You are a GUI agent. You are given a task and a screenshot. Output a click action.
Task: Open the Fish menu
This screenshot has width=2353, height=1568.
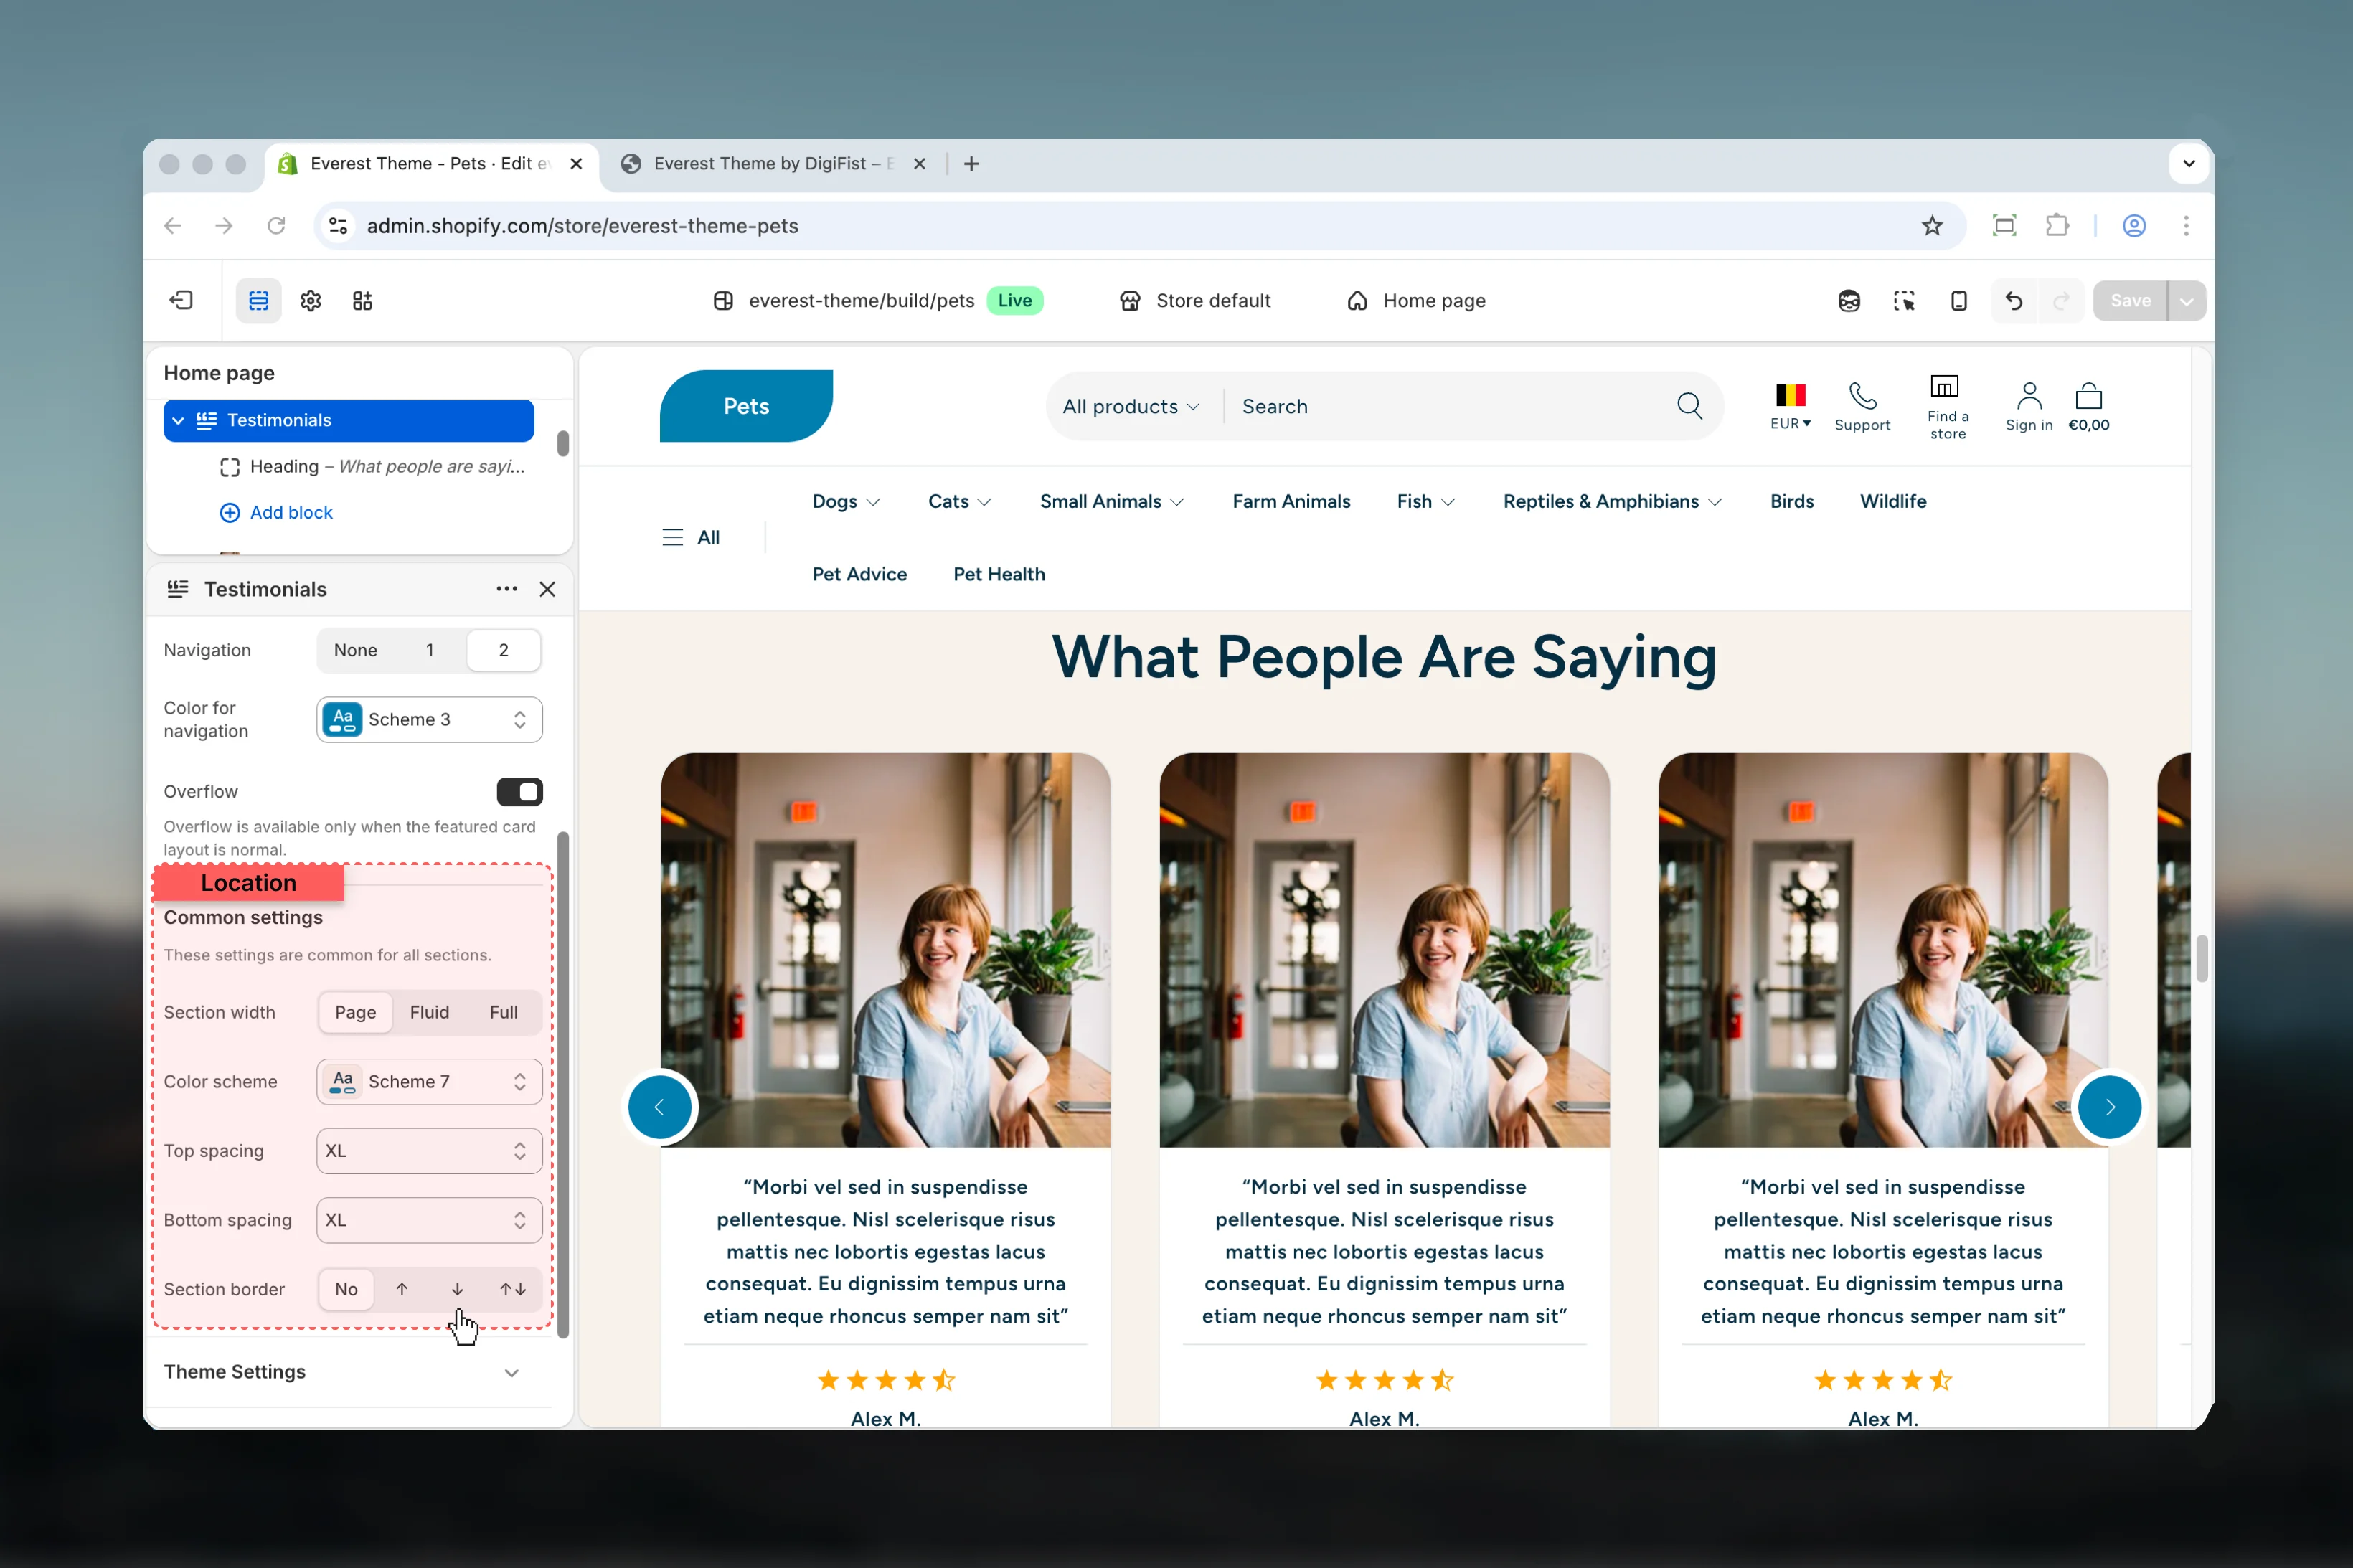pyautogui.click(x=1425, y=501)
